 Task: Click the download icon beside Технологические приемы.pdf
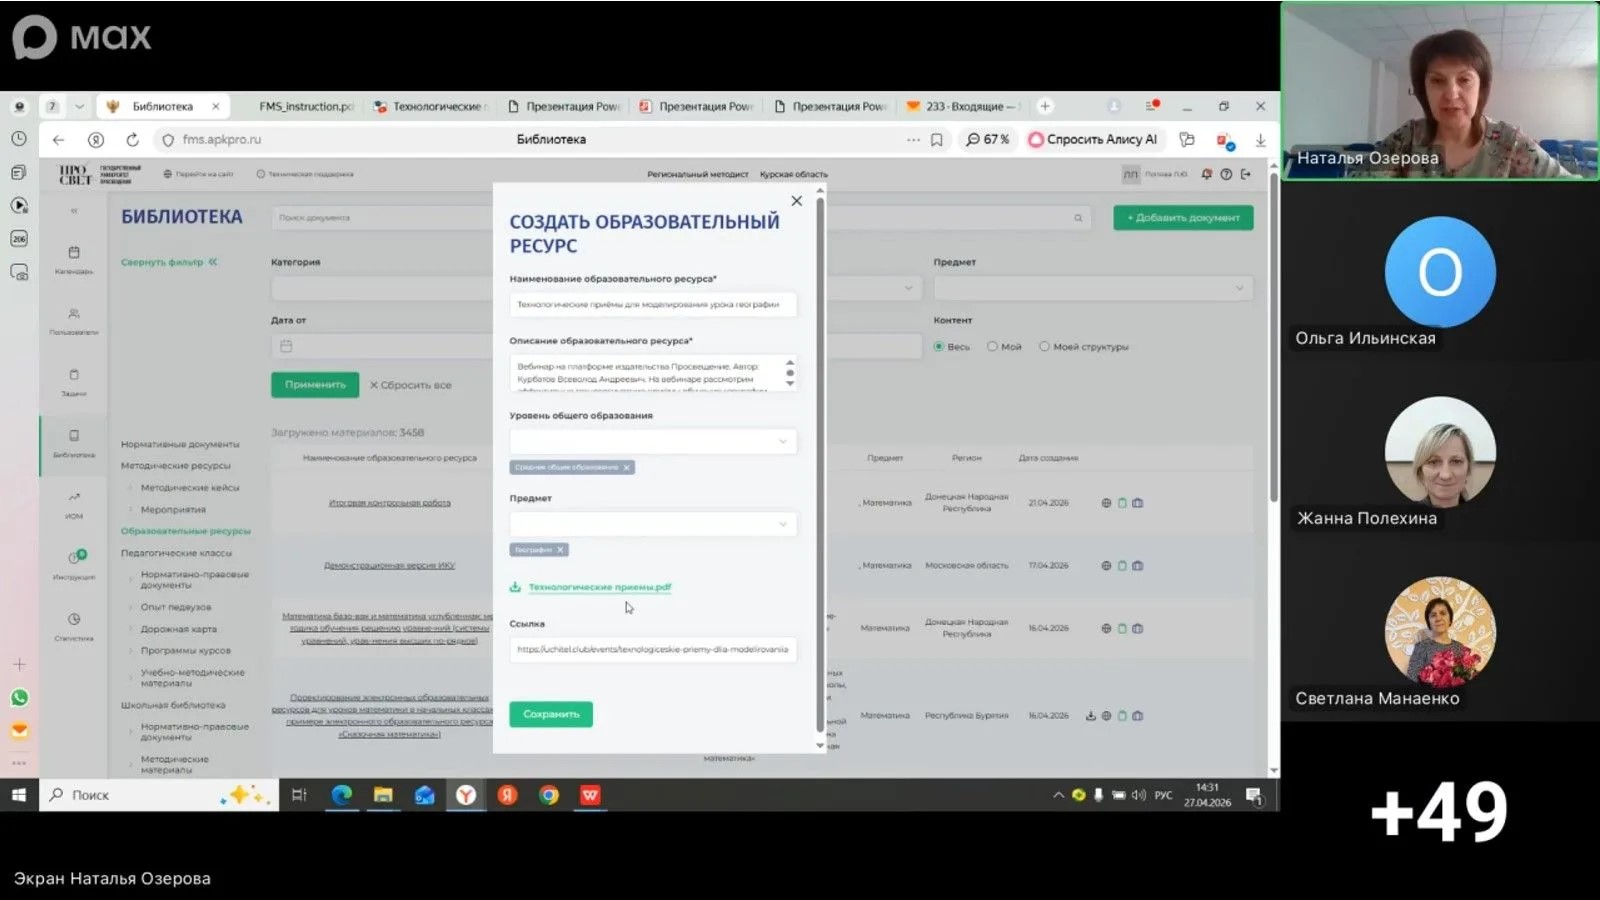point(515,587)
